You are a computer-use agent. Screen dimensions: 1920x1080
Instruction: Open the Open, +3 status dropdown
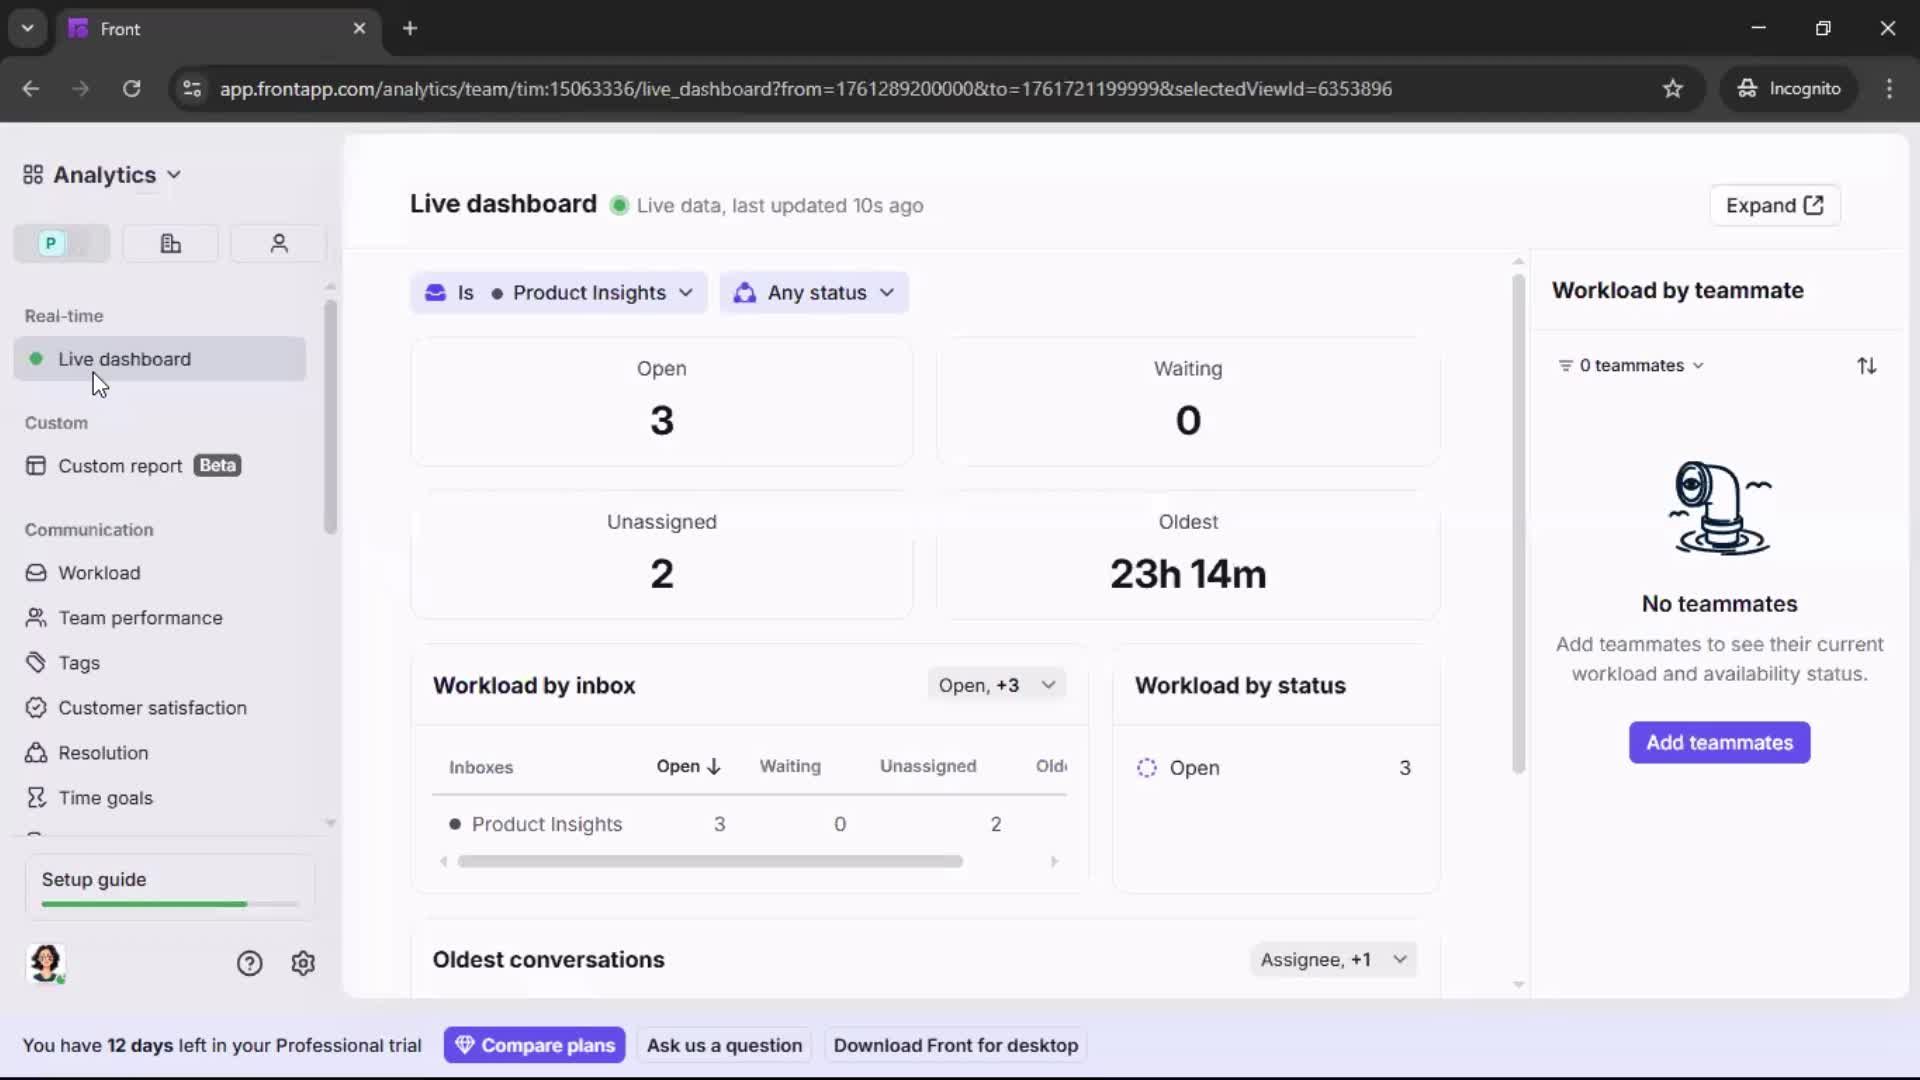(x=997, y=684)
